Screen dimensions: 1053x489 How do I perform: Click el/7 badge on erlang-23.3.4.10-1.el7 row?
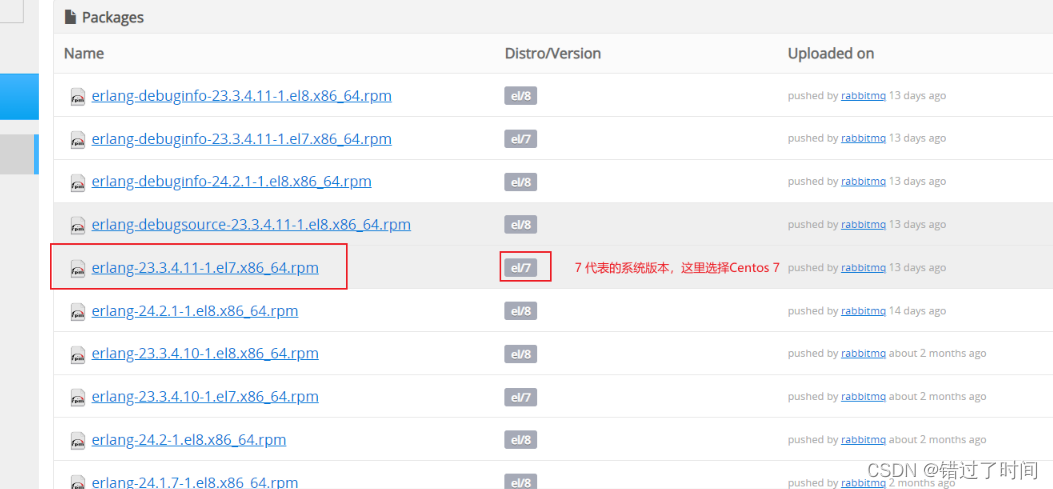point(520,397)
